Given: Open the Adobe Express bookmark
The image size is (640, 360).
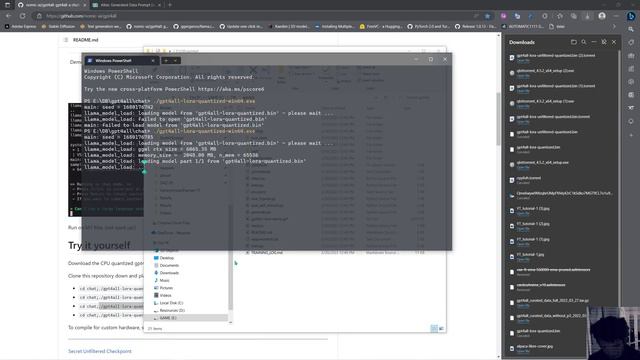Looking at the screenshot, I should (21, 26).
